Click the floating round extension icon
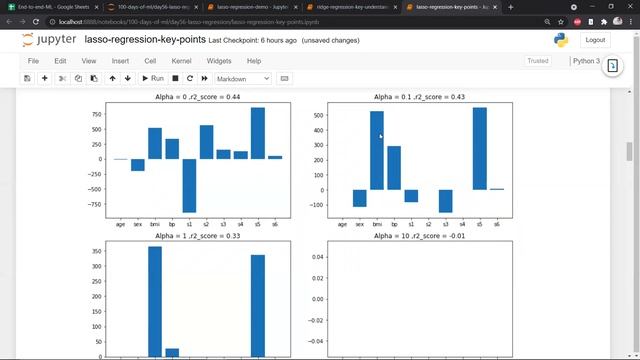This screenshot has width=640, height=360. tap(612, 66)
